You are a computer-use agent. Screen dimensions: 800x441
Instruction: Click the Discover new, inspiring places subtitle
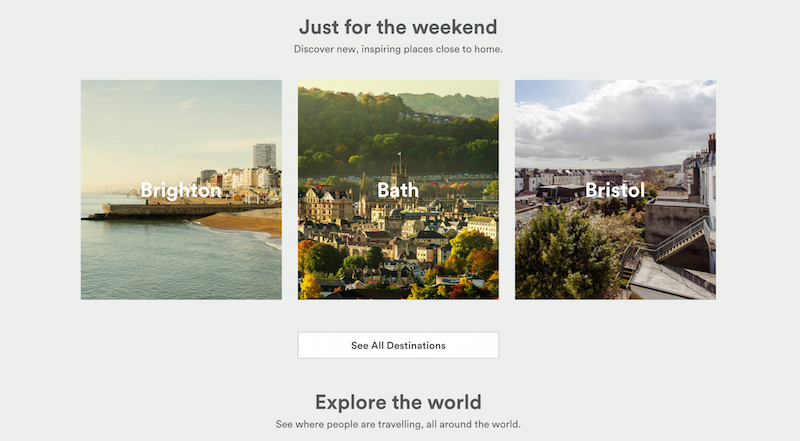[x=398, y=50]
